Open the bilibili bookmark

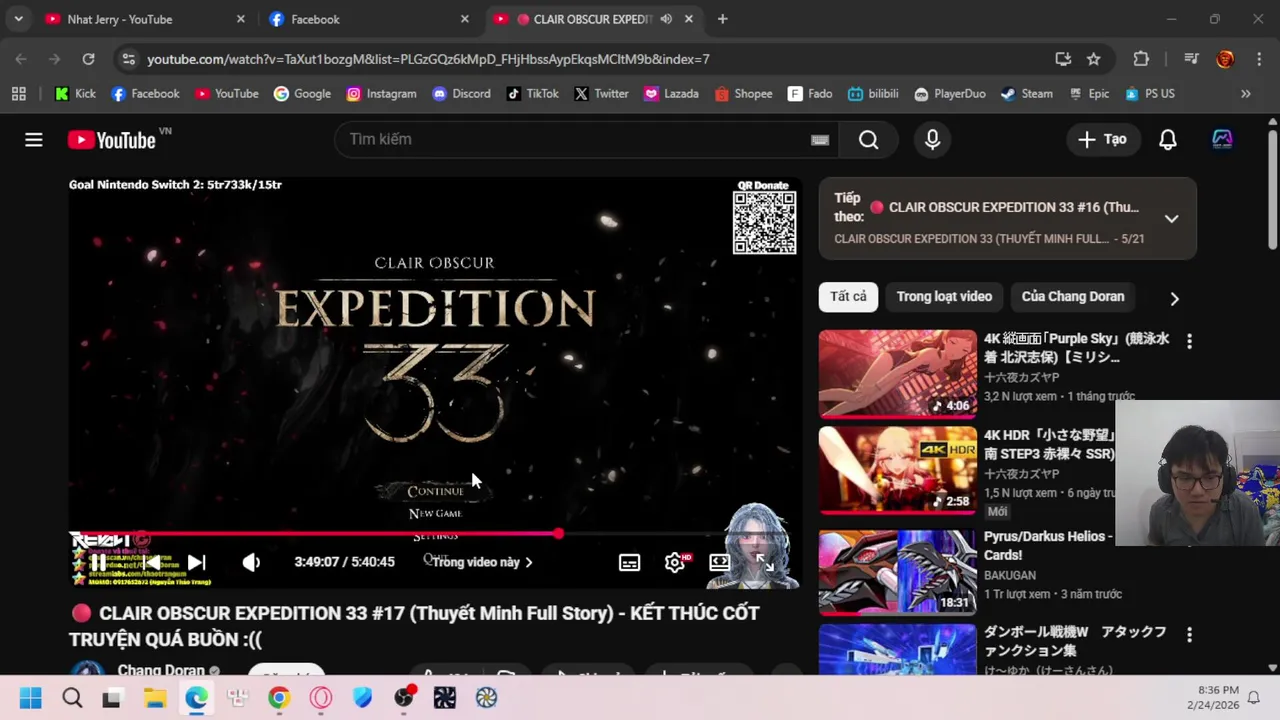click(x=873, y=94)
